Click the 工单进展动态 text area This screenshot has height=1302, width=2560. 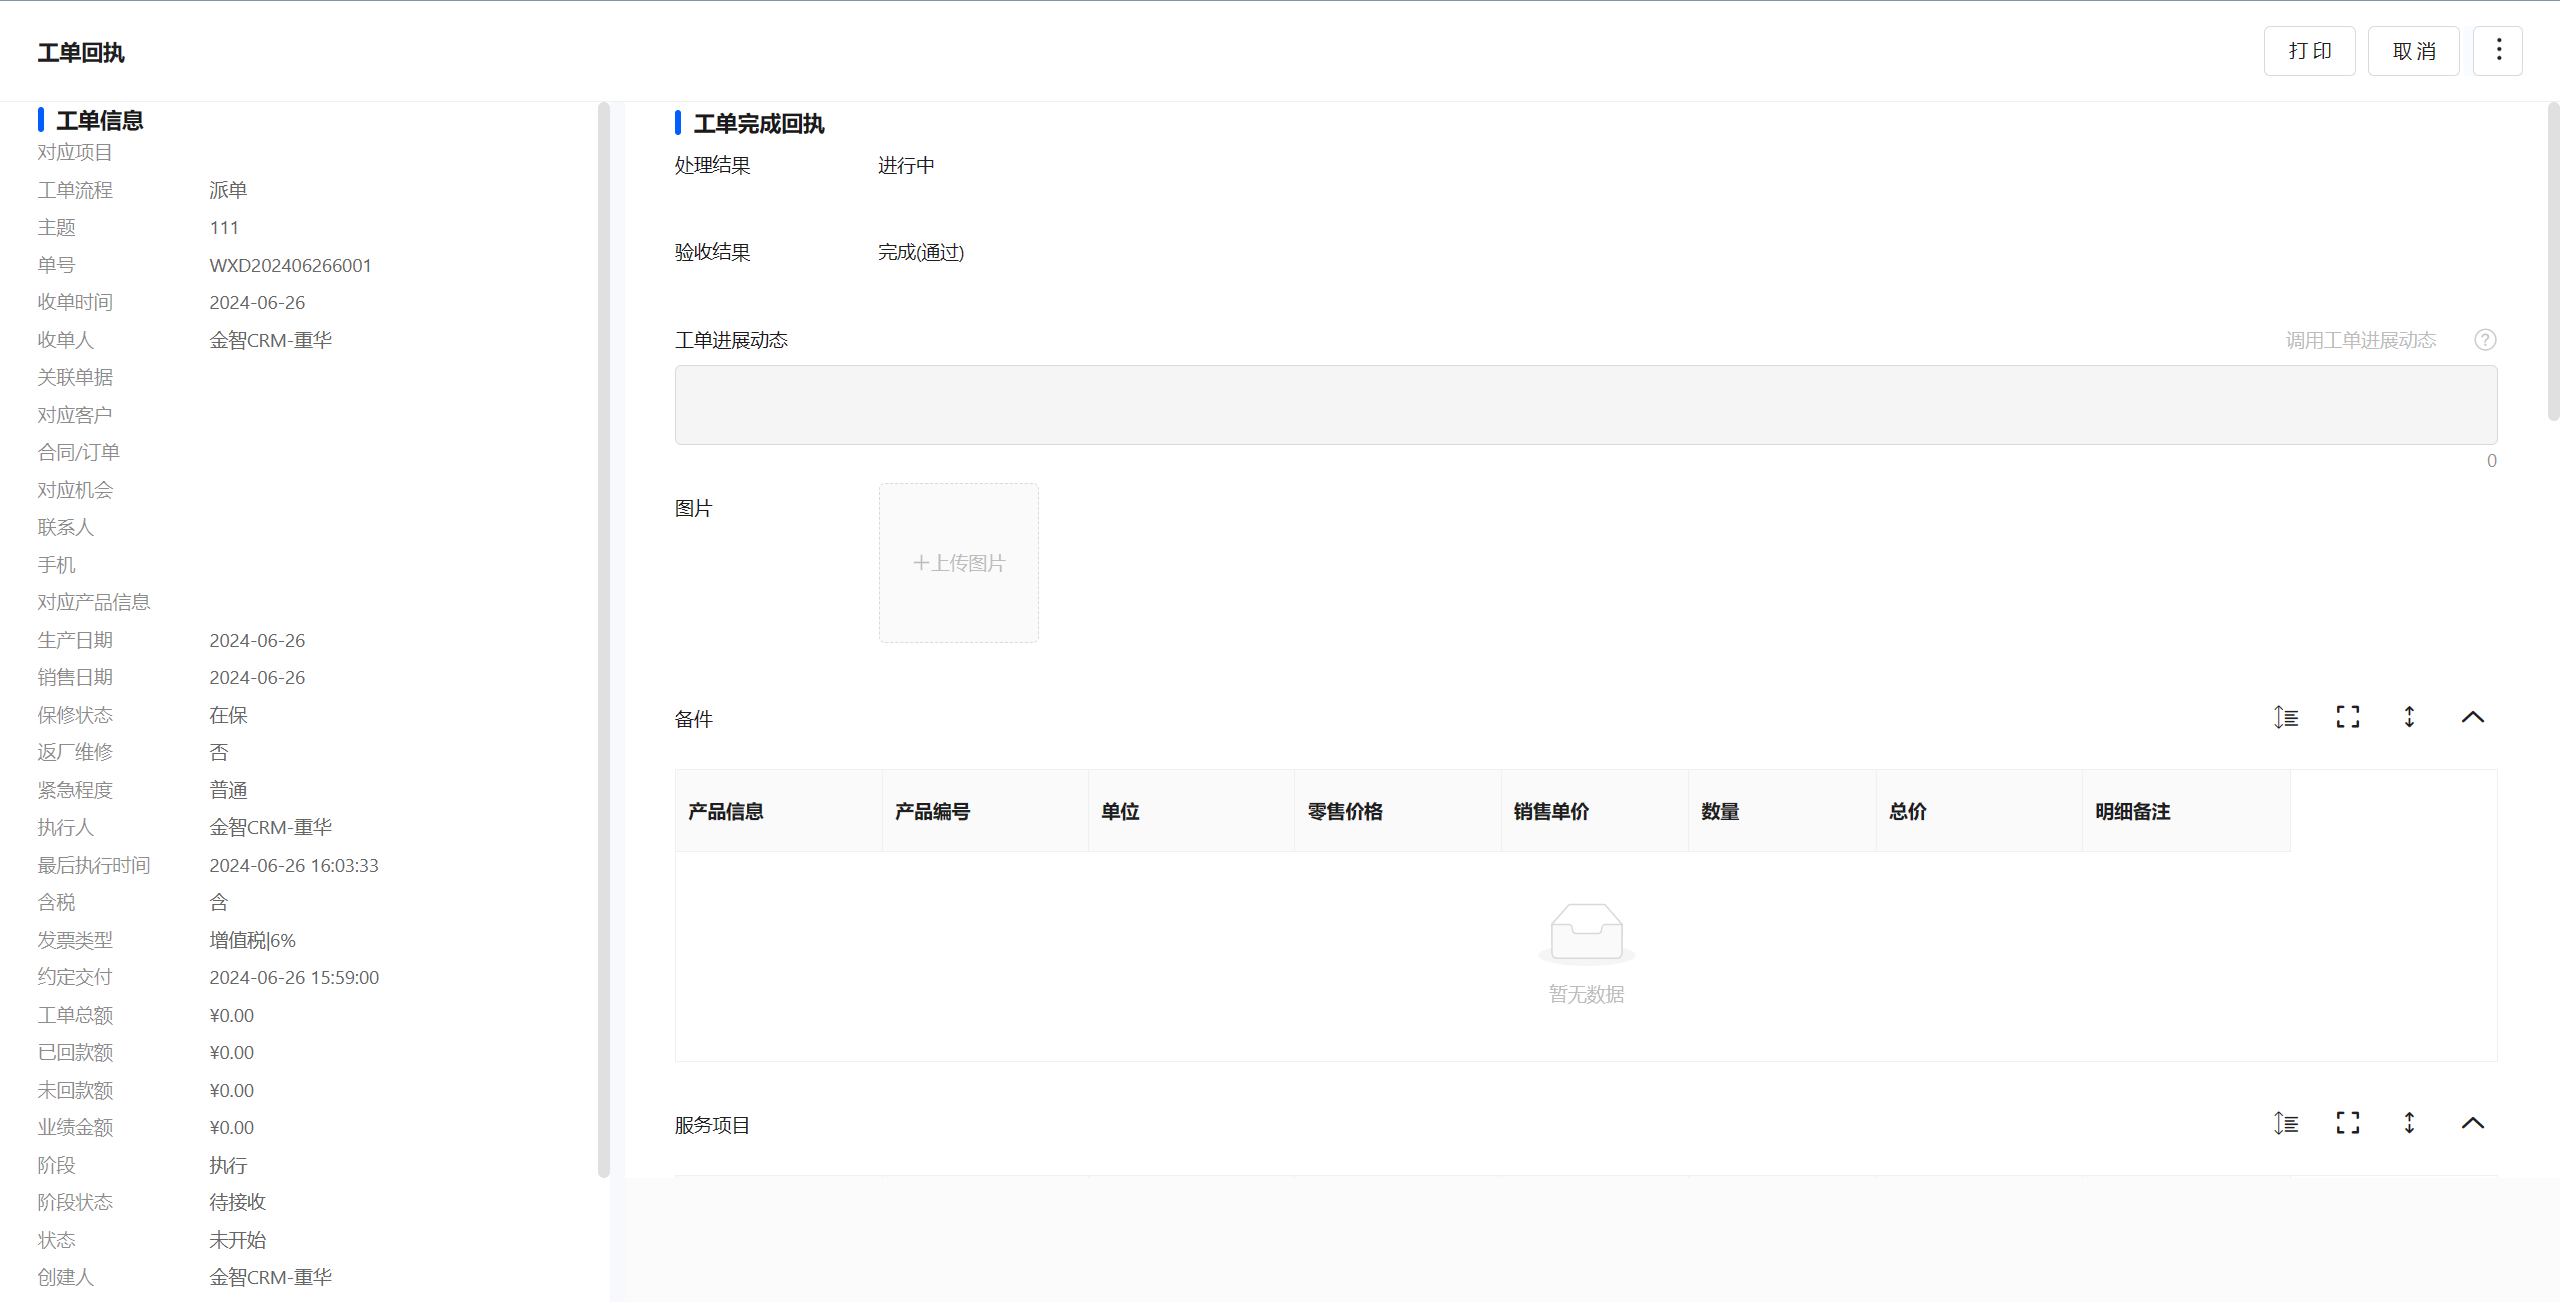point(1585,405)
